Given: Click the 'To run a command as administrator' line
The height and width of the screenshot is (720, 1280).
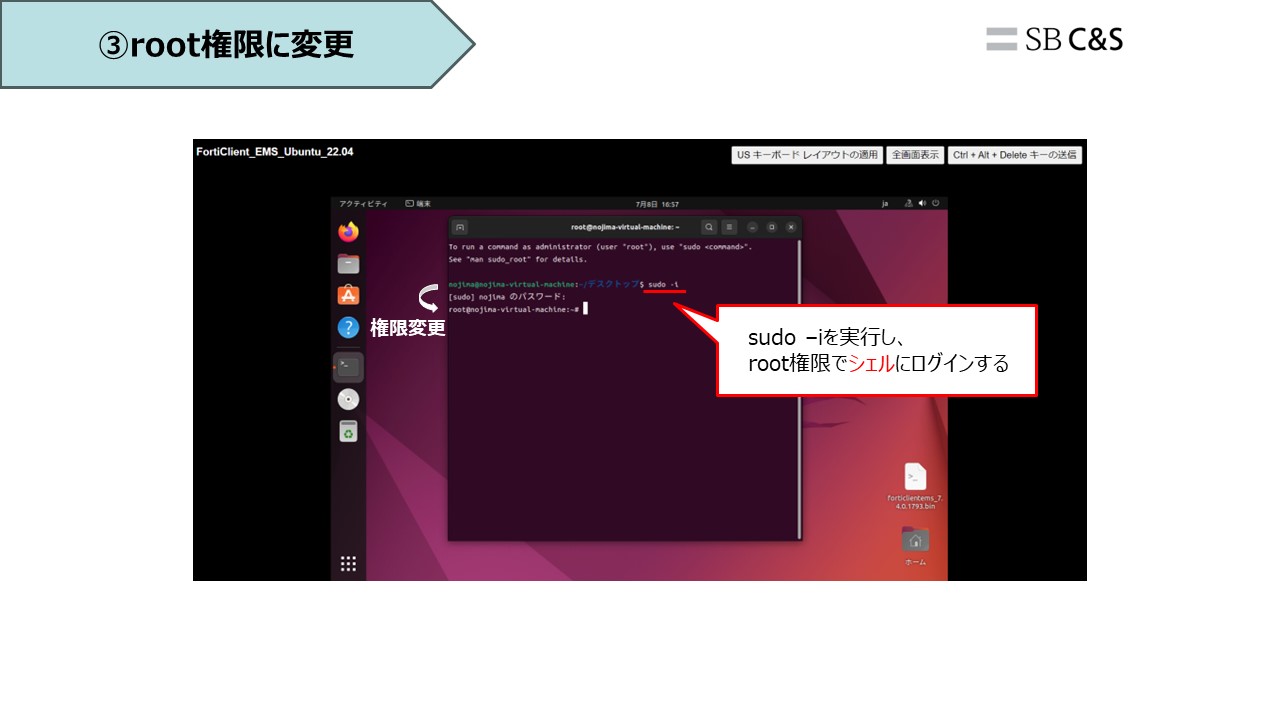Looking at the screenshot, I should pos(600,246).
